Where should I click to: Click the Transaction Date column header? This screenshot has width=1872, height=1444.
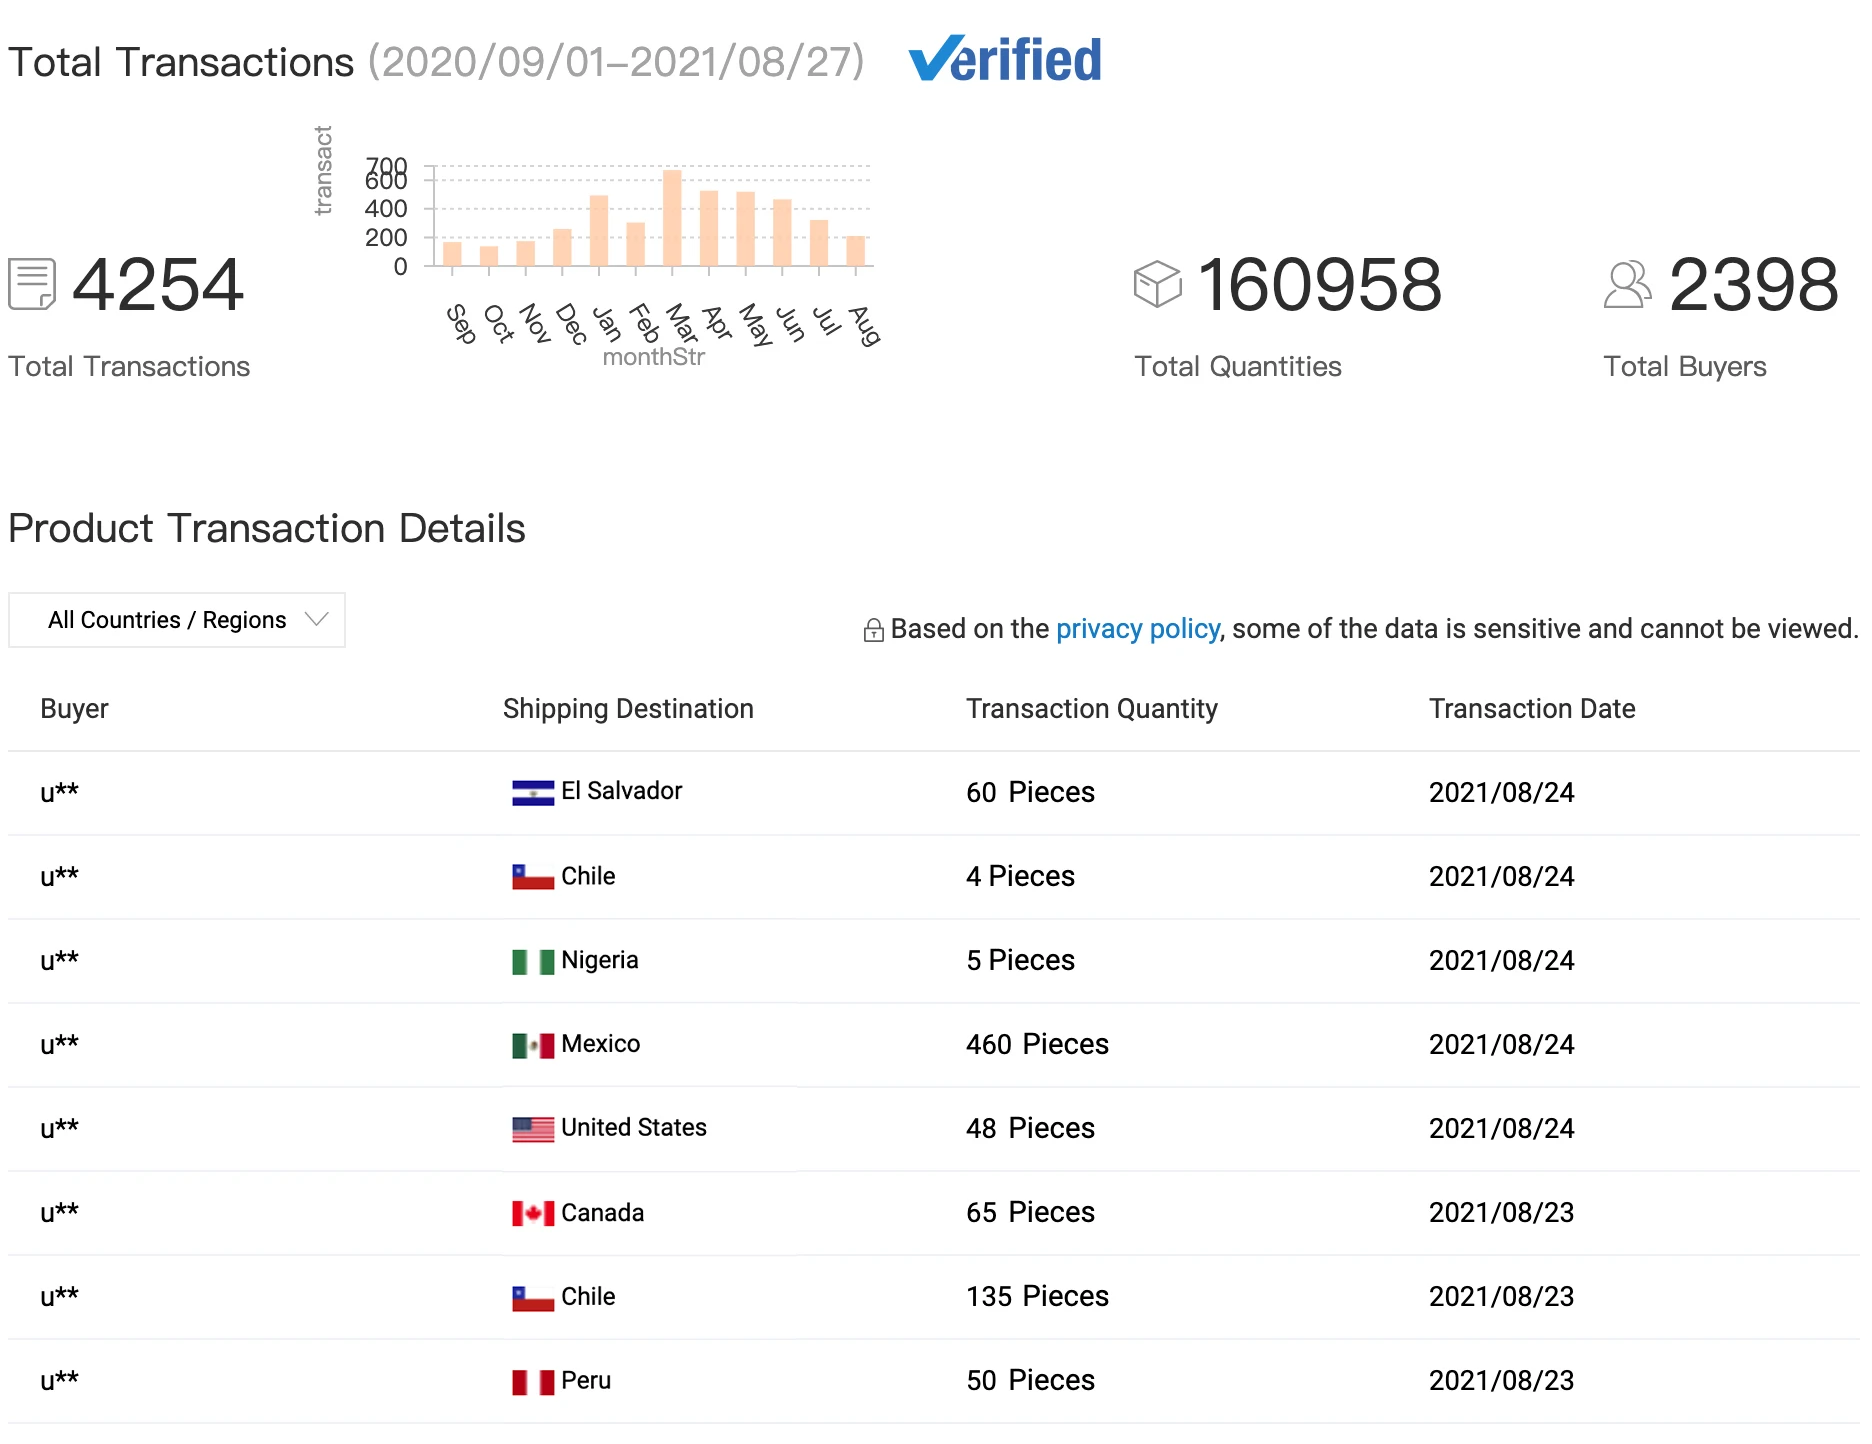(x=1531, y=709)
